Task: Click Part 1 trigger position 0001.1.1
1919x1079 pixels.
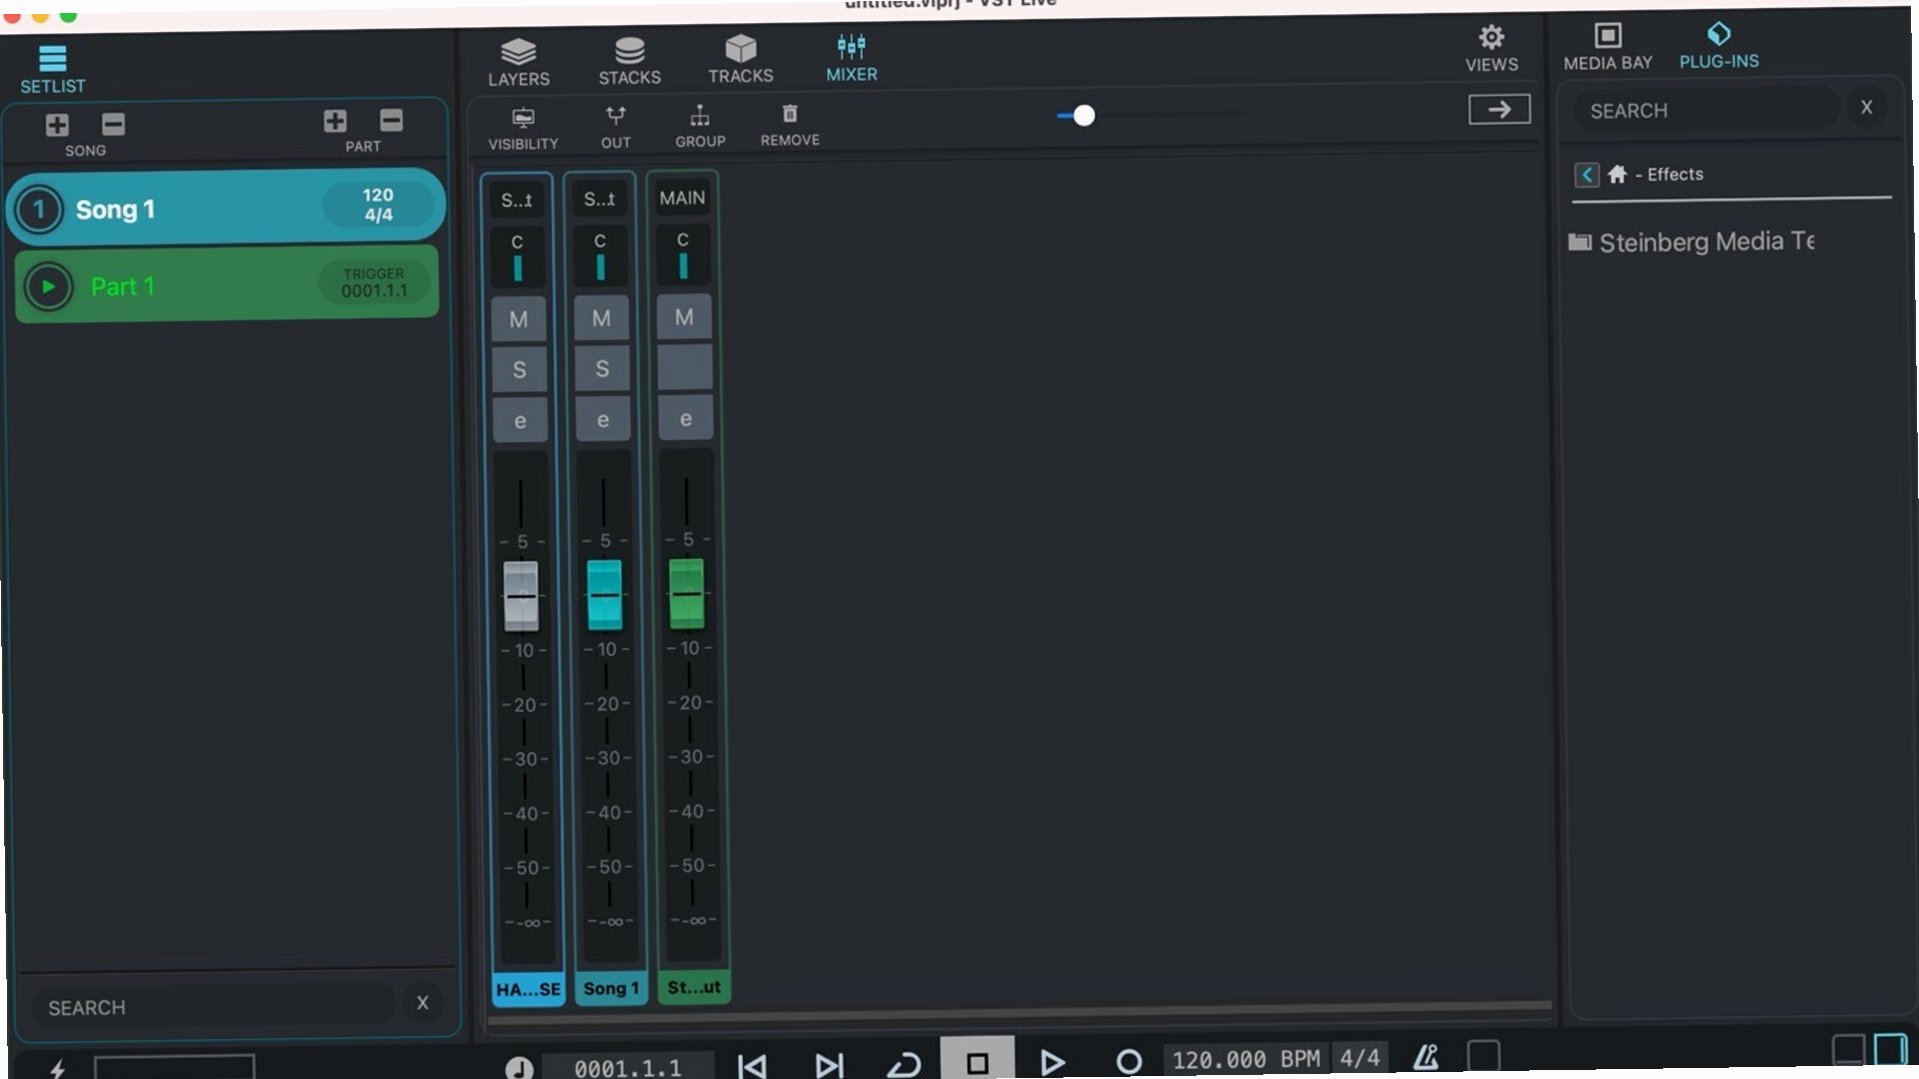Action: [373, 283]
